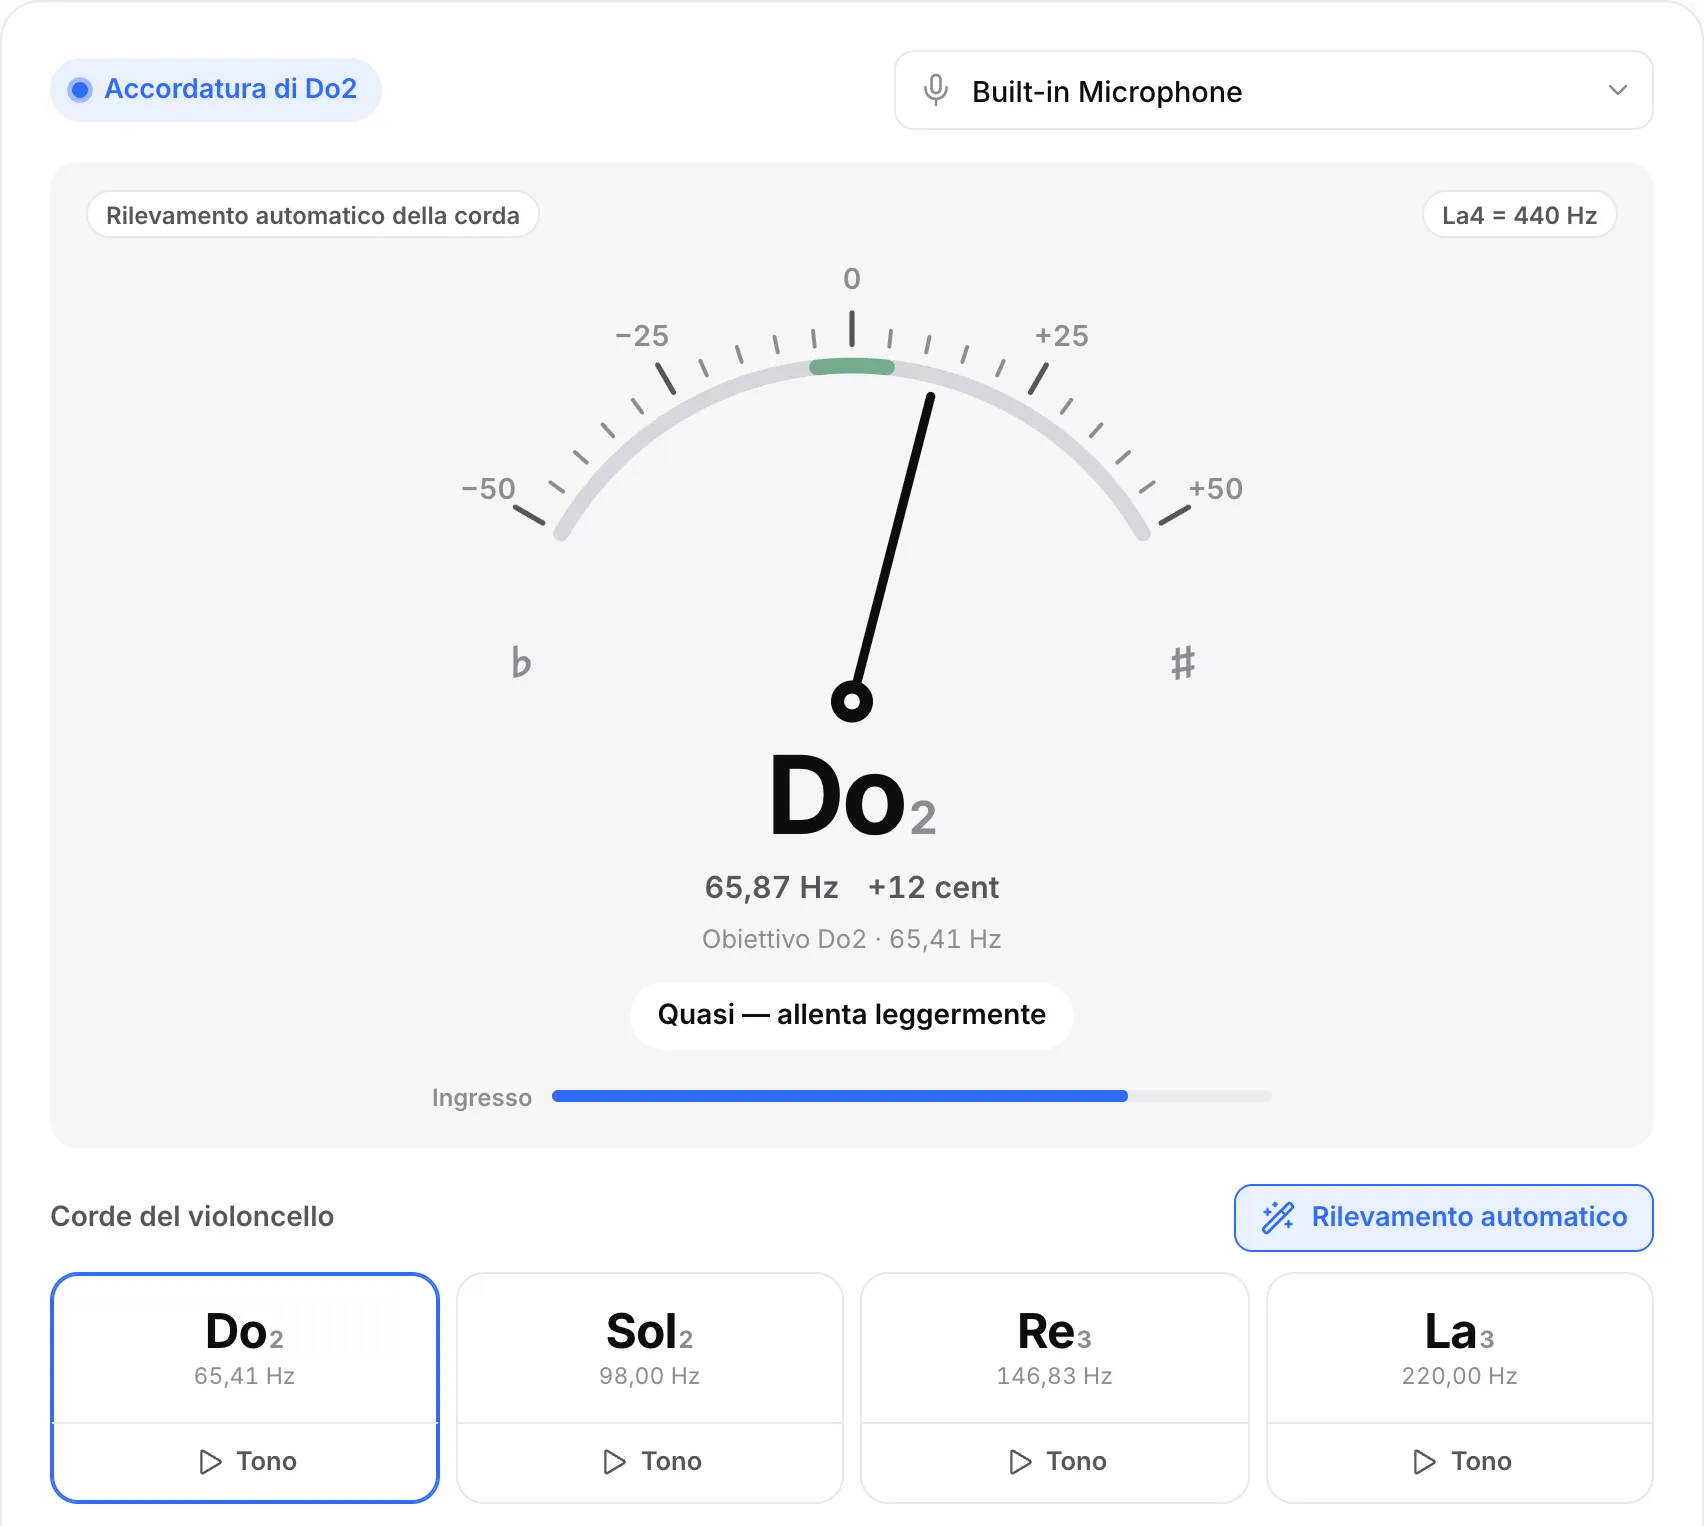
Task: Click the sharp symbol on the gauge
Action: click(1183, 662)
